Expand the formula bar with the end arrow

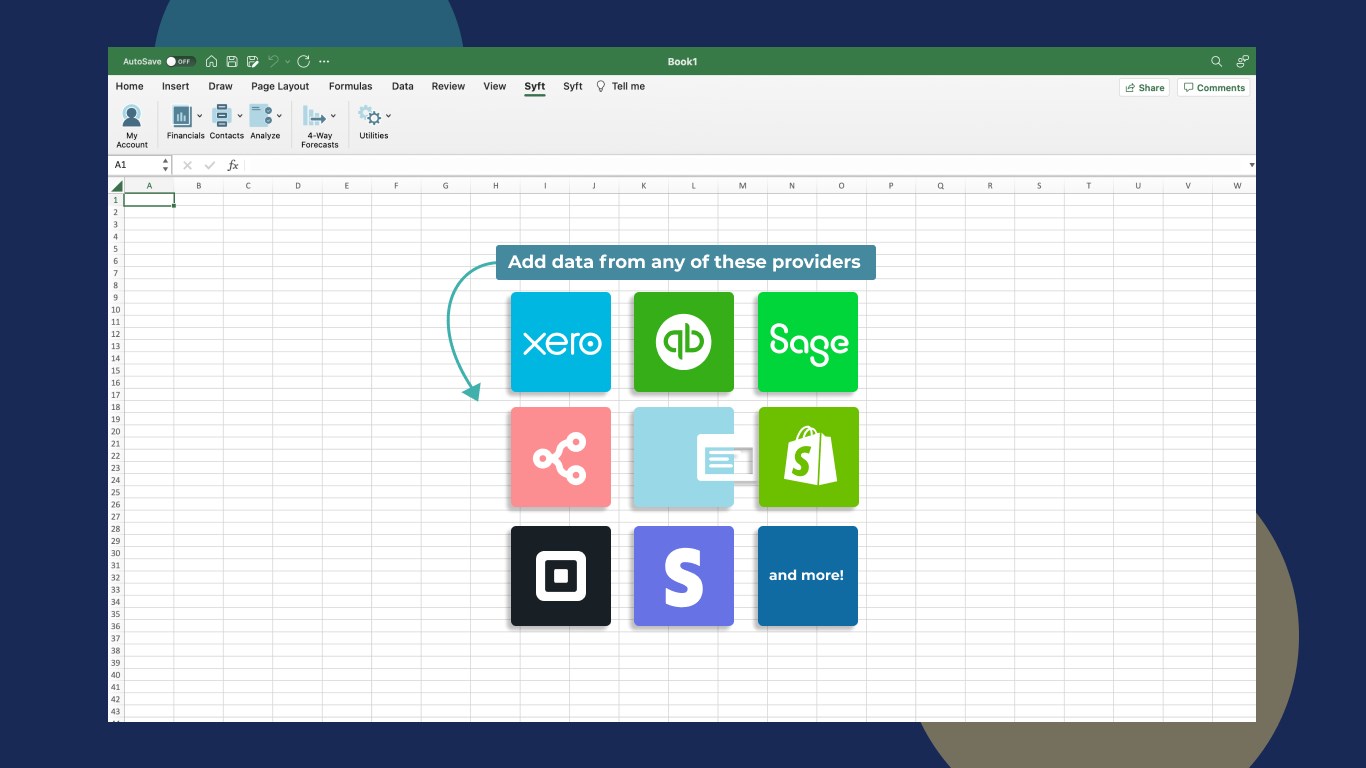1251,165
